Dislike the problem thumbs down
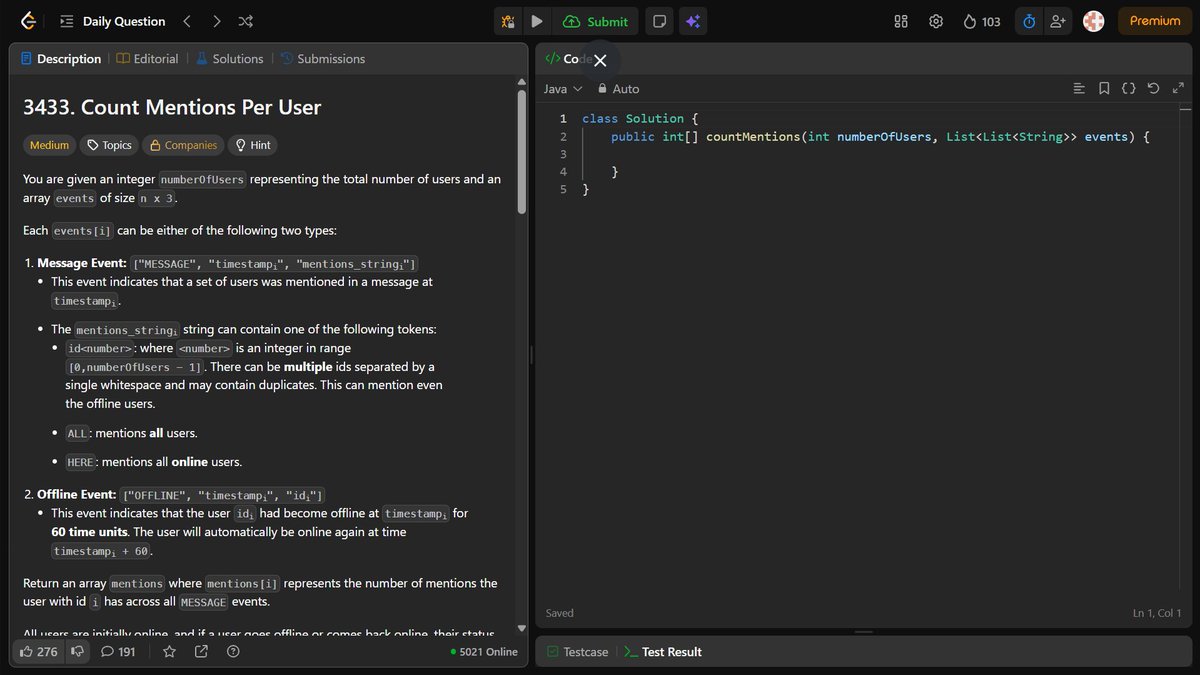 (77, 652)
